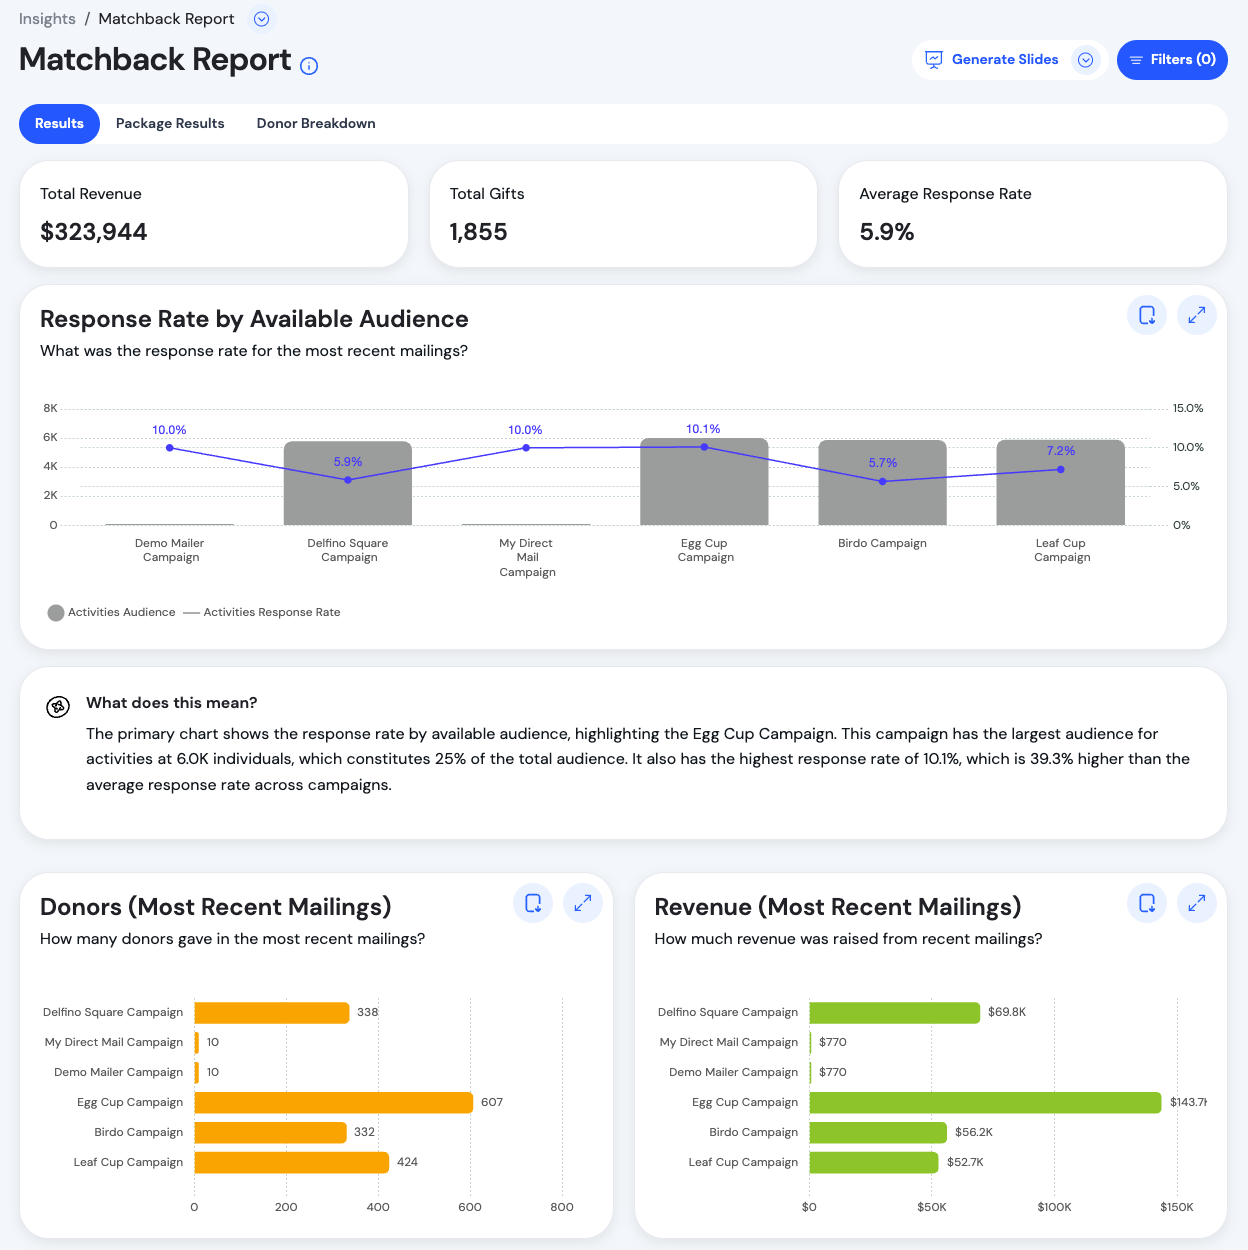
Task: Expand the Revenue chart to fullscreen
Action: click(x=1196, y=903)
